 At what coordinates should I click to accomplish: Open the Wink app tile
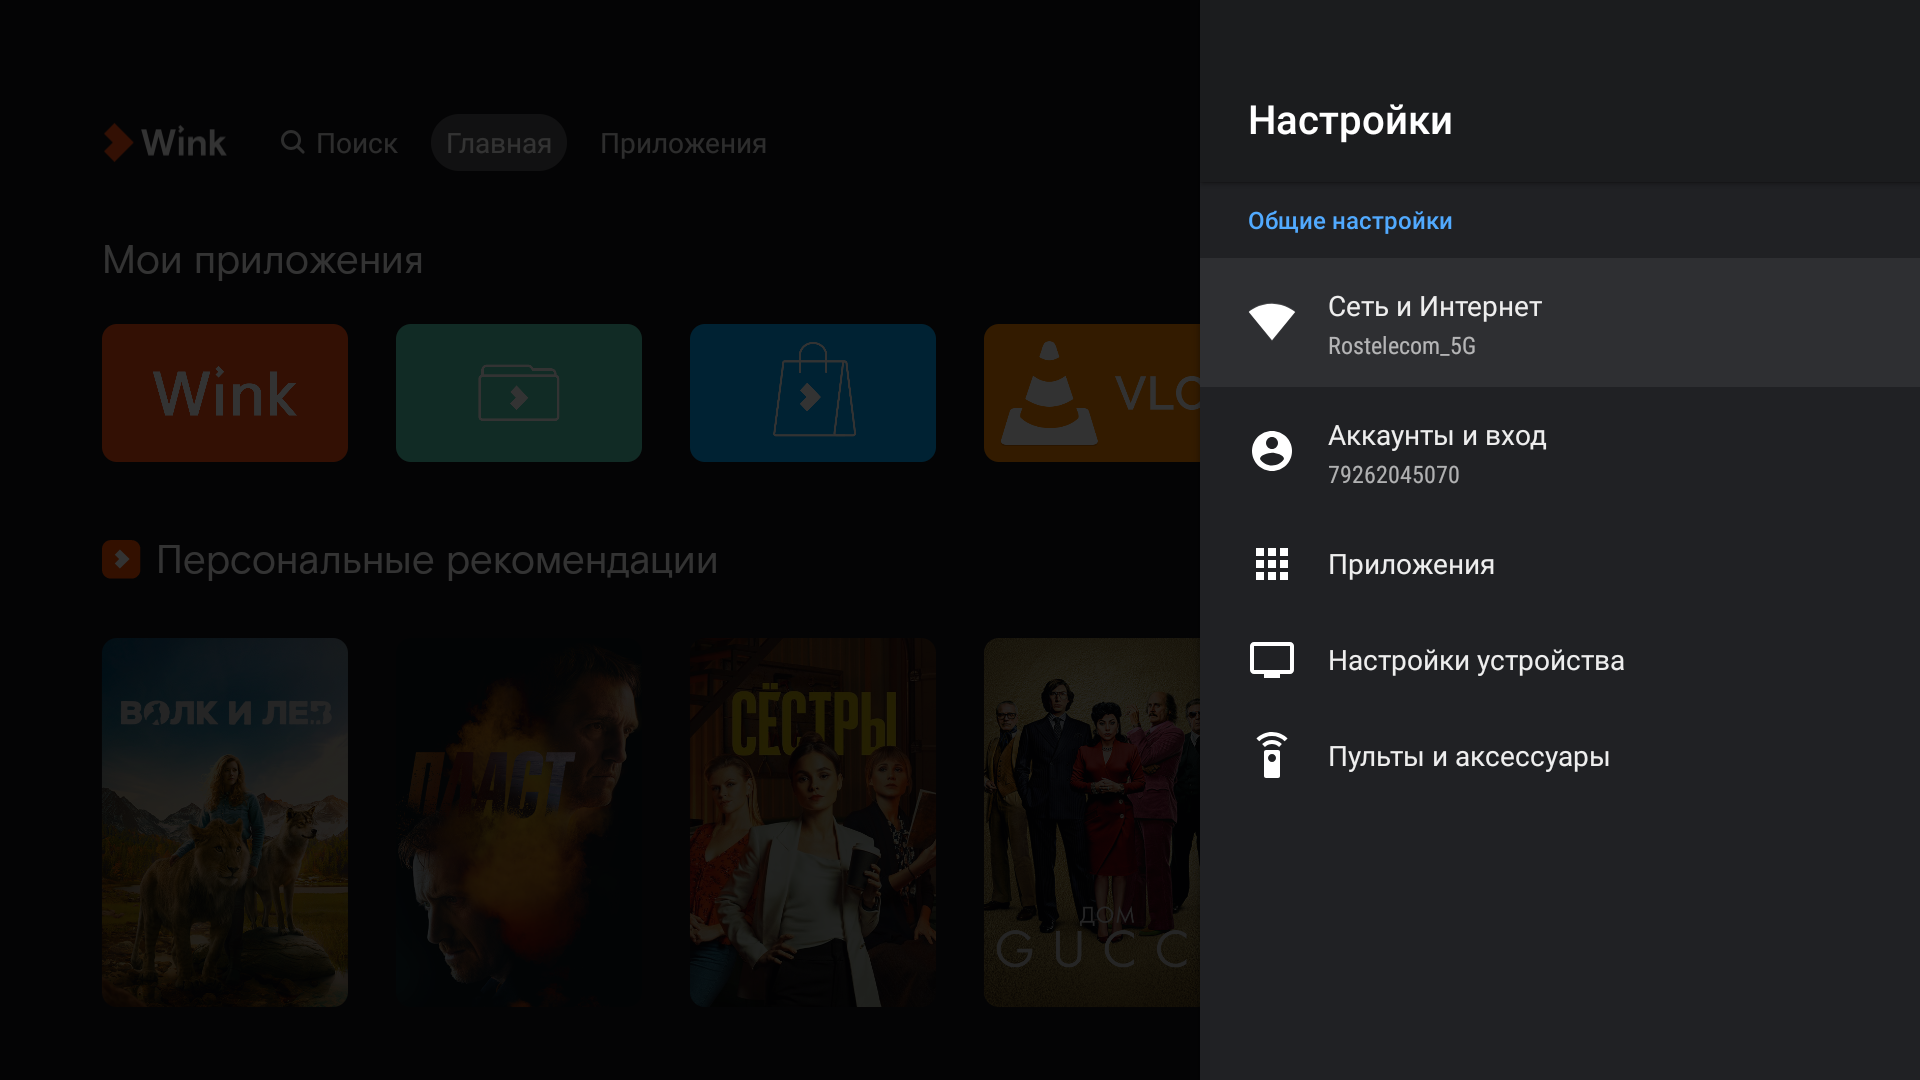(225, 393)
